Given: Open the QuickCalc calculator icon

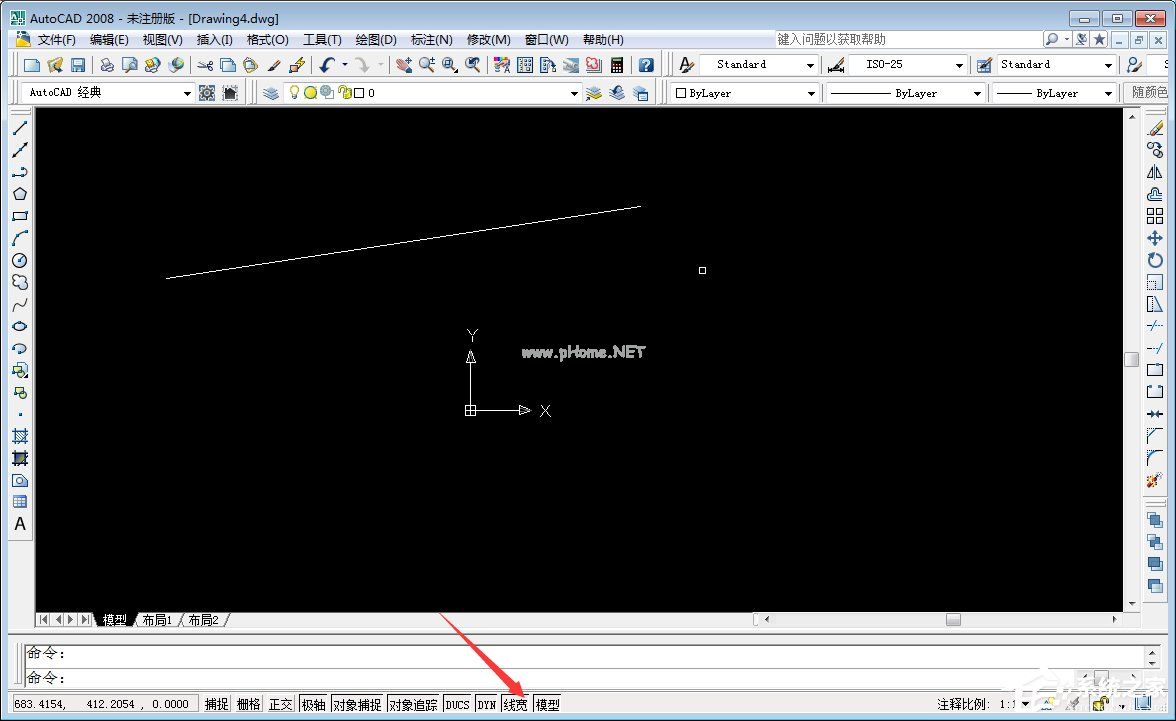Looking at the screenshot, I should pos(617,65).
